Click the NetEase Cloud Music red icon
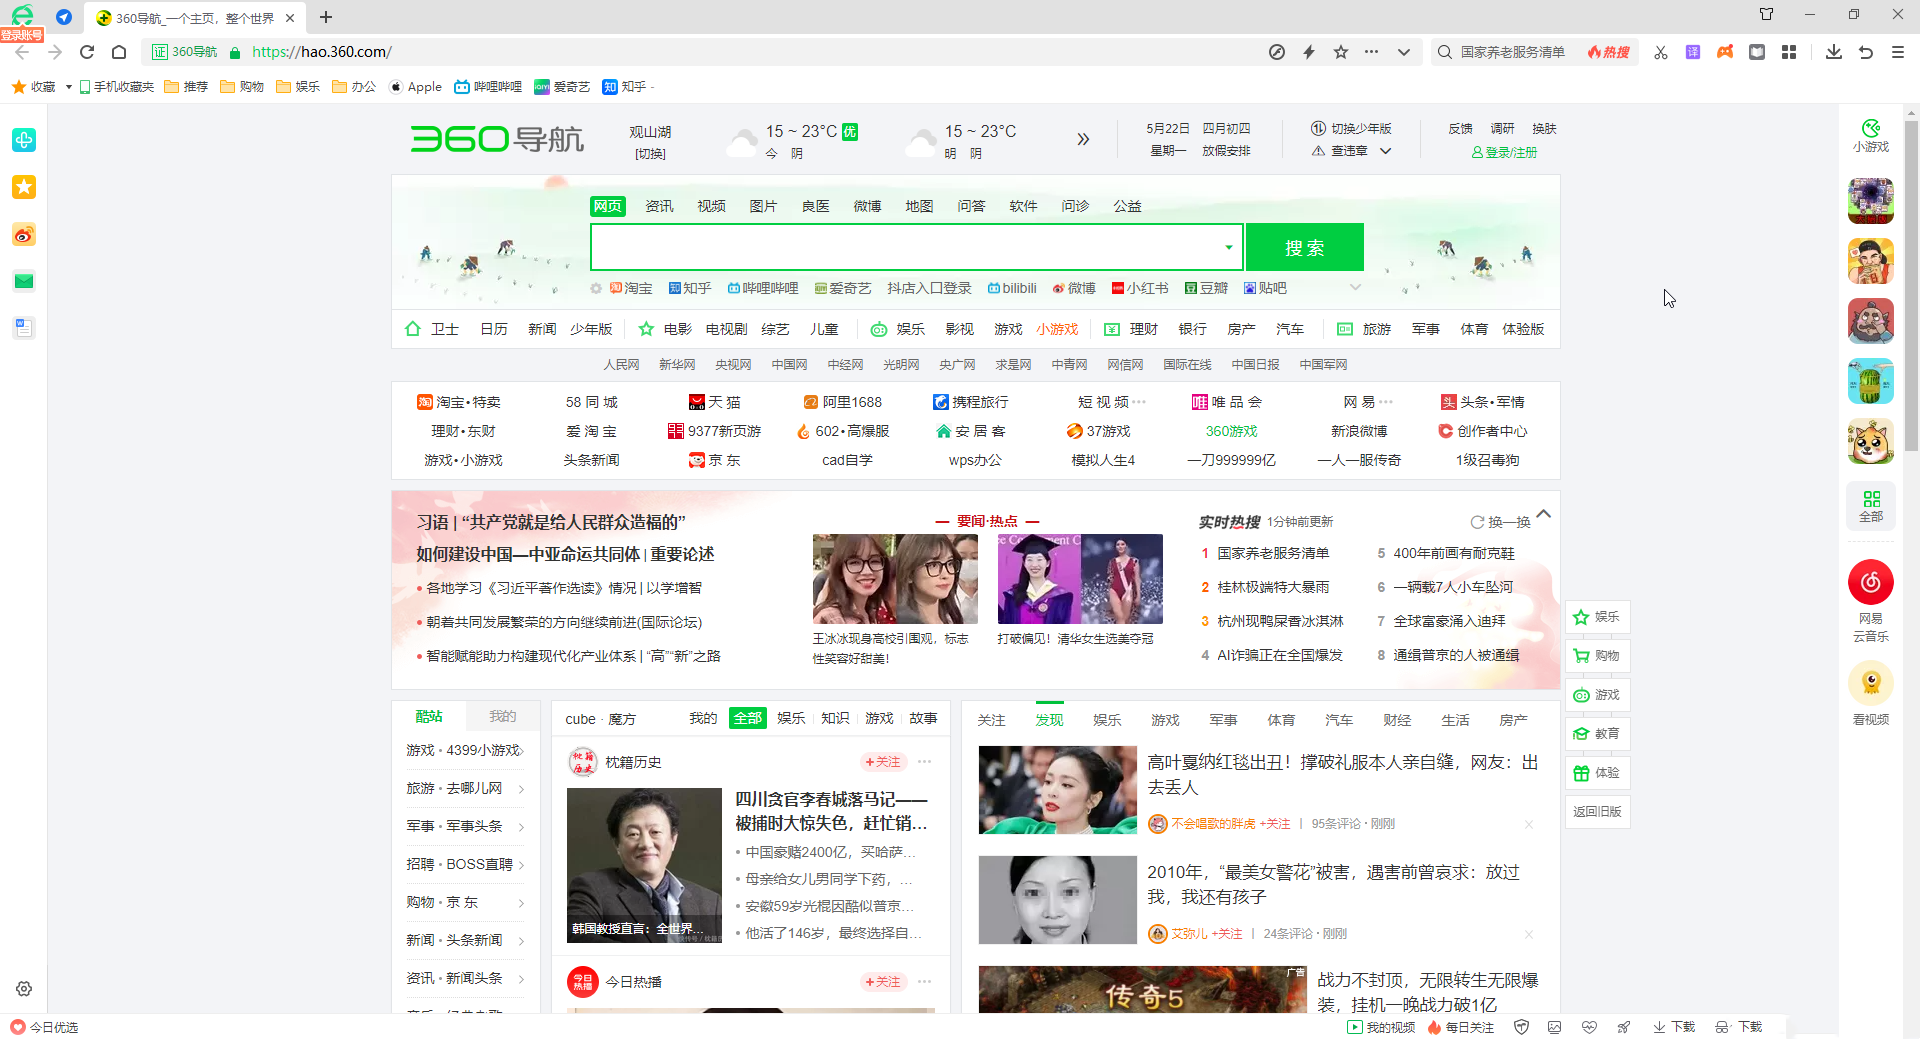1920x1039 pixels. (1870, 582)
